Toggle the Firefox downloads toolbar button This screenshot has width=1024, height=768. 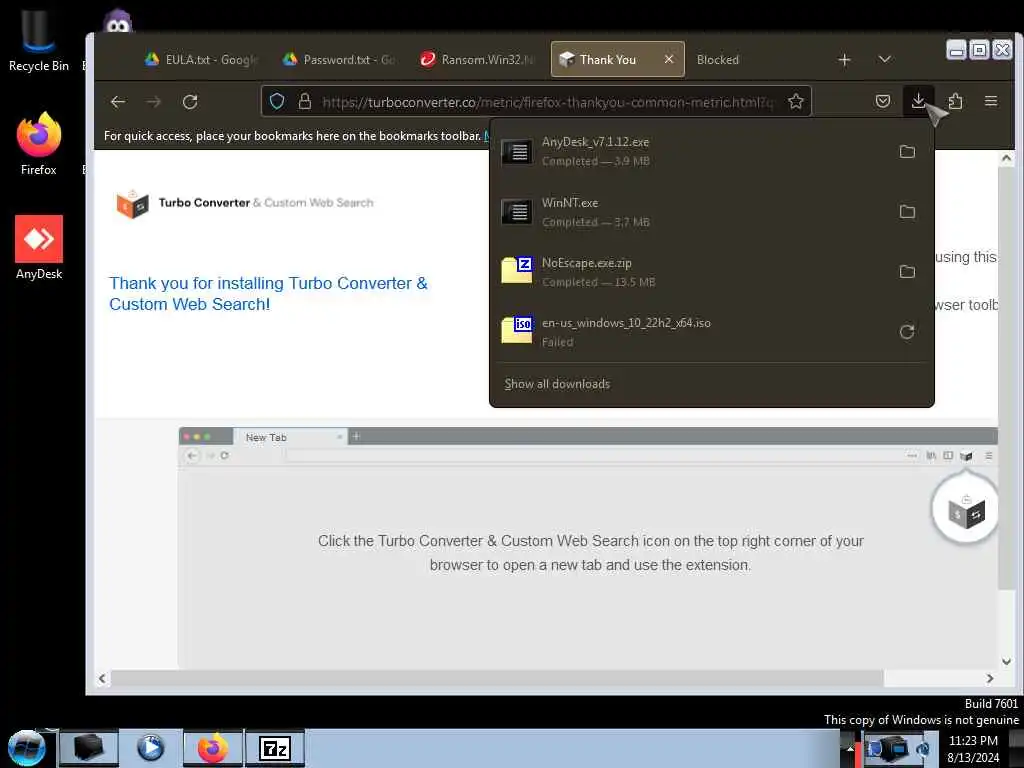[x=918, y=101]
